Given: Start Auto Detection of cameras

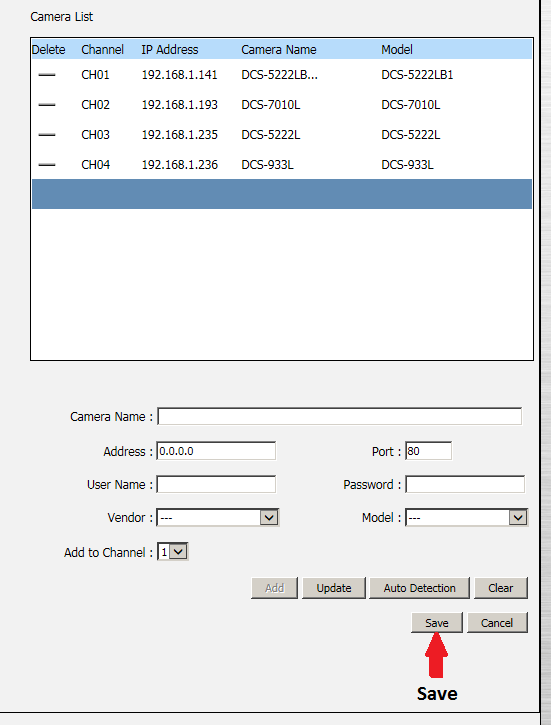Looking at the screenshot, I should tap(419, 588).
